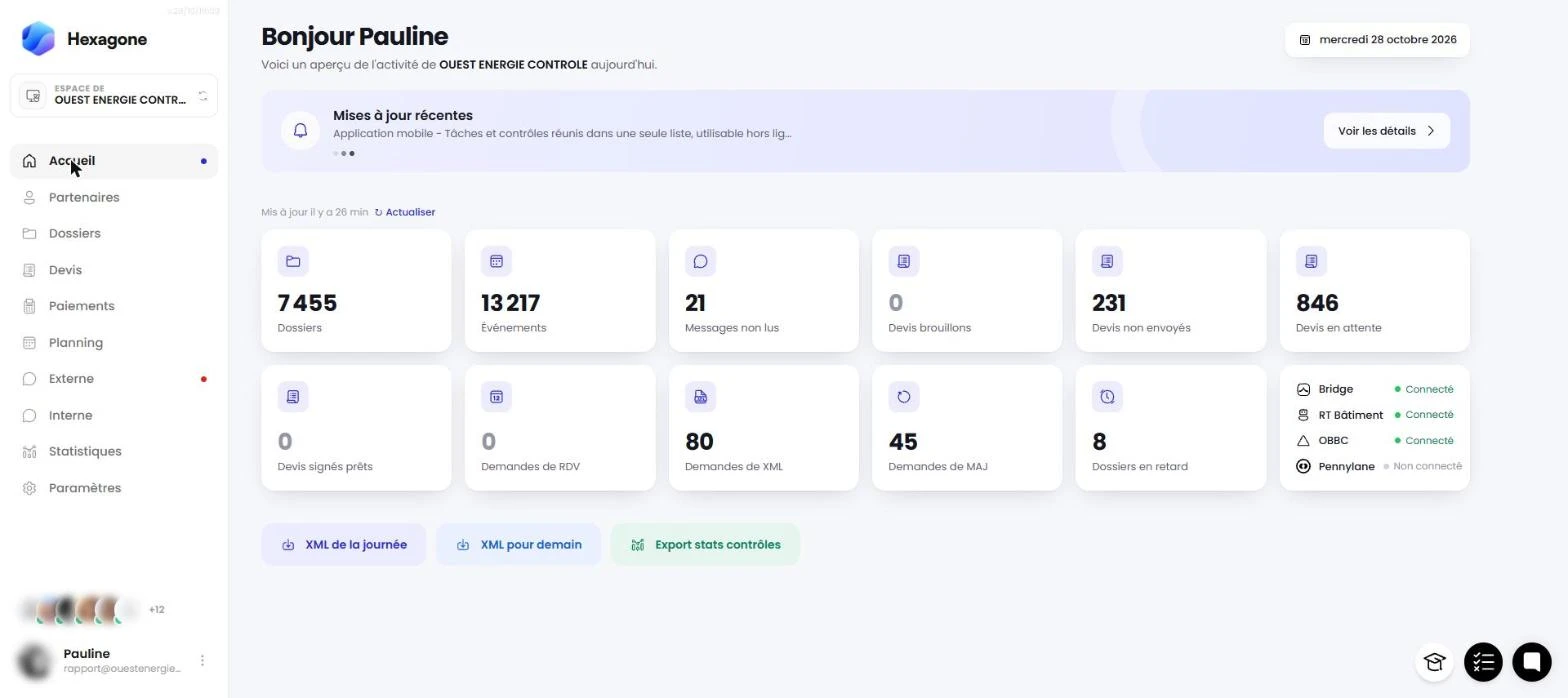This screenshot has height=698, width=1568.
Task: Click the Messages non lus chat icon
Action: 700,261
